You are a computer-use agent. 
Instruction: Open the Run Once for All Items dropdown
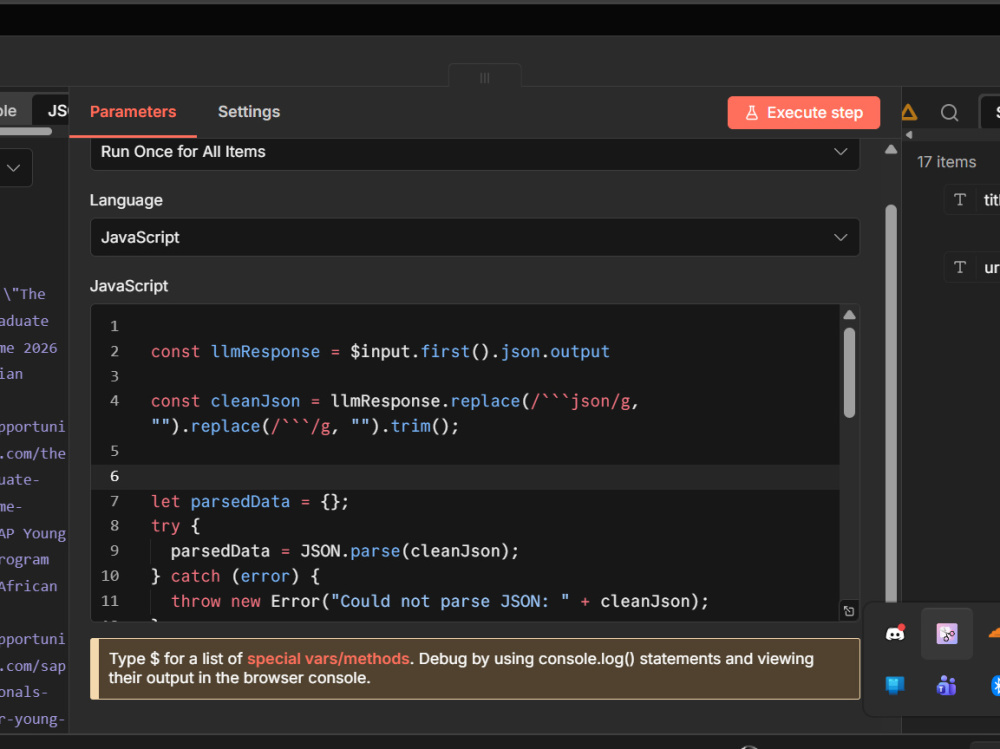click(x=474, y=152)
